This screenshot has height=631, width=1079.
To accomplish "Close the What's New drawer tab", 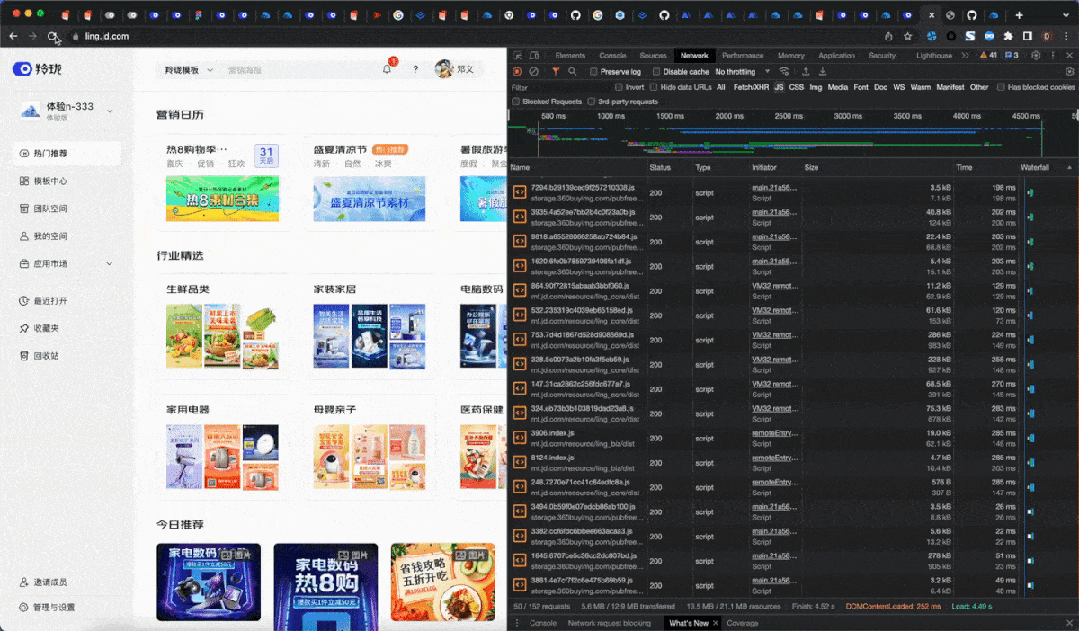I will point(716,623).
